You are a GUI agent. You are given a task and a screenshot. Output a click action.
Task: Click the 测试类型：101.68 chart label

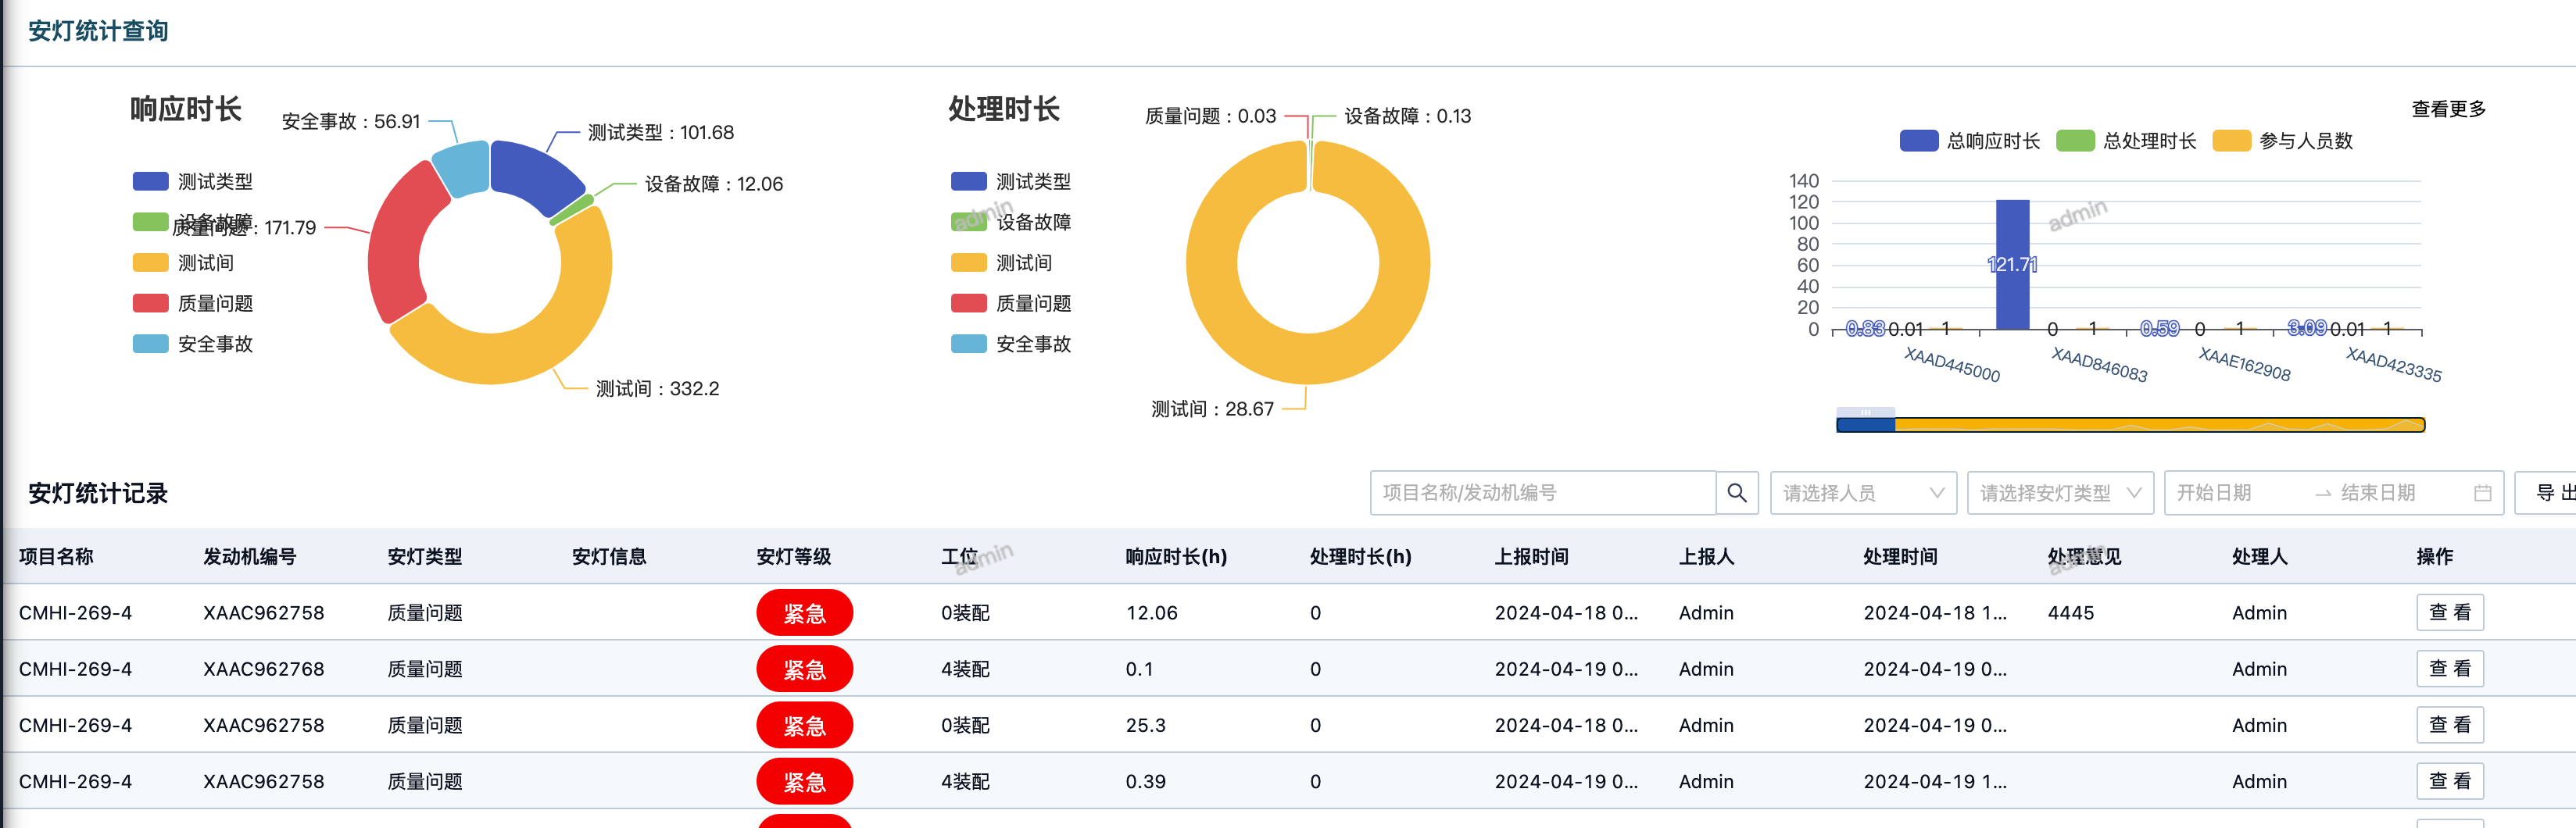661,133
